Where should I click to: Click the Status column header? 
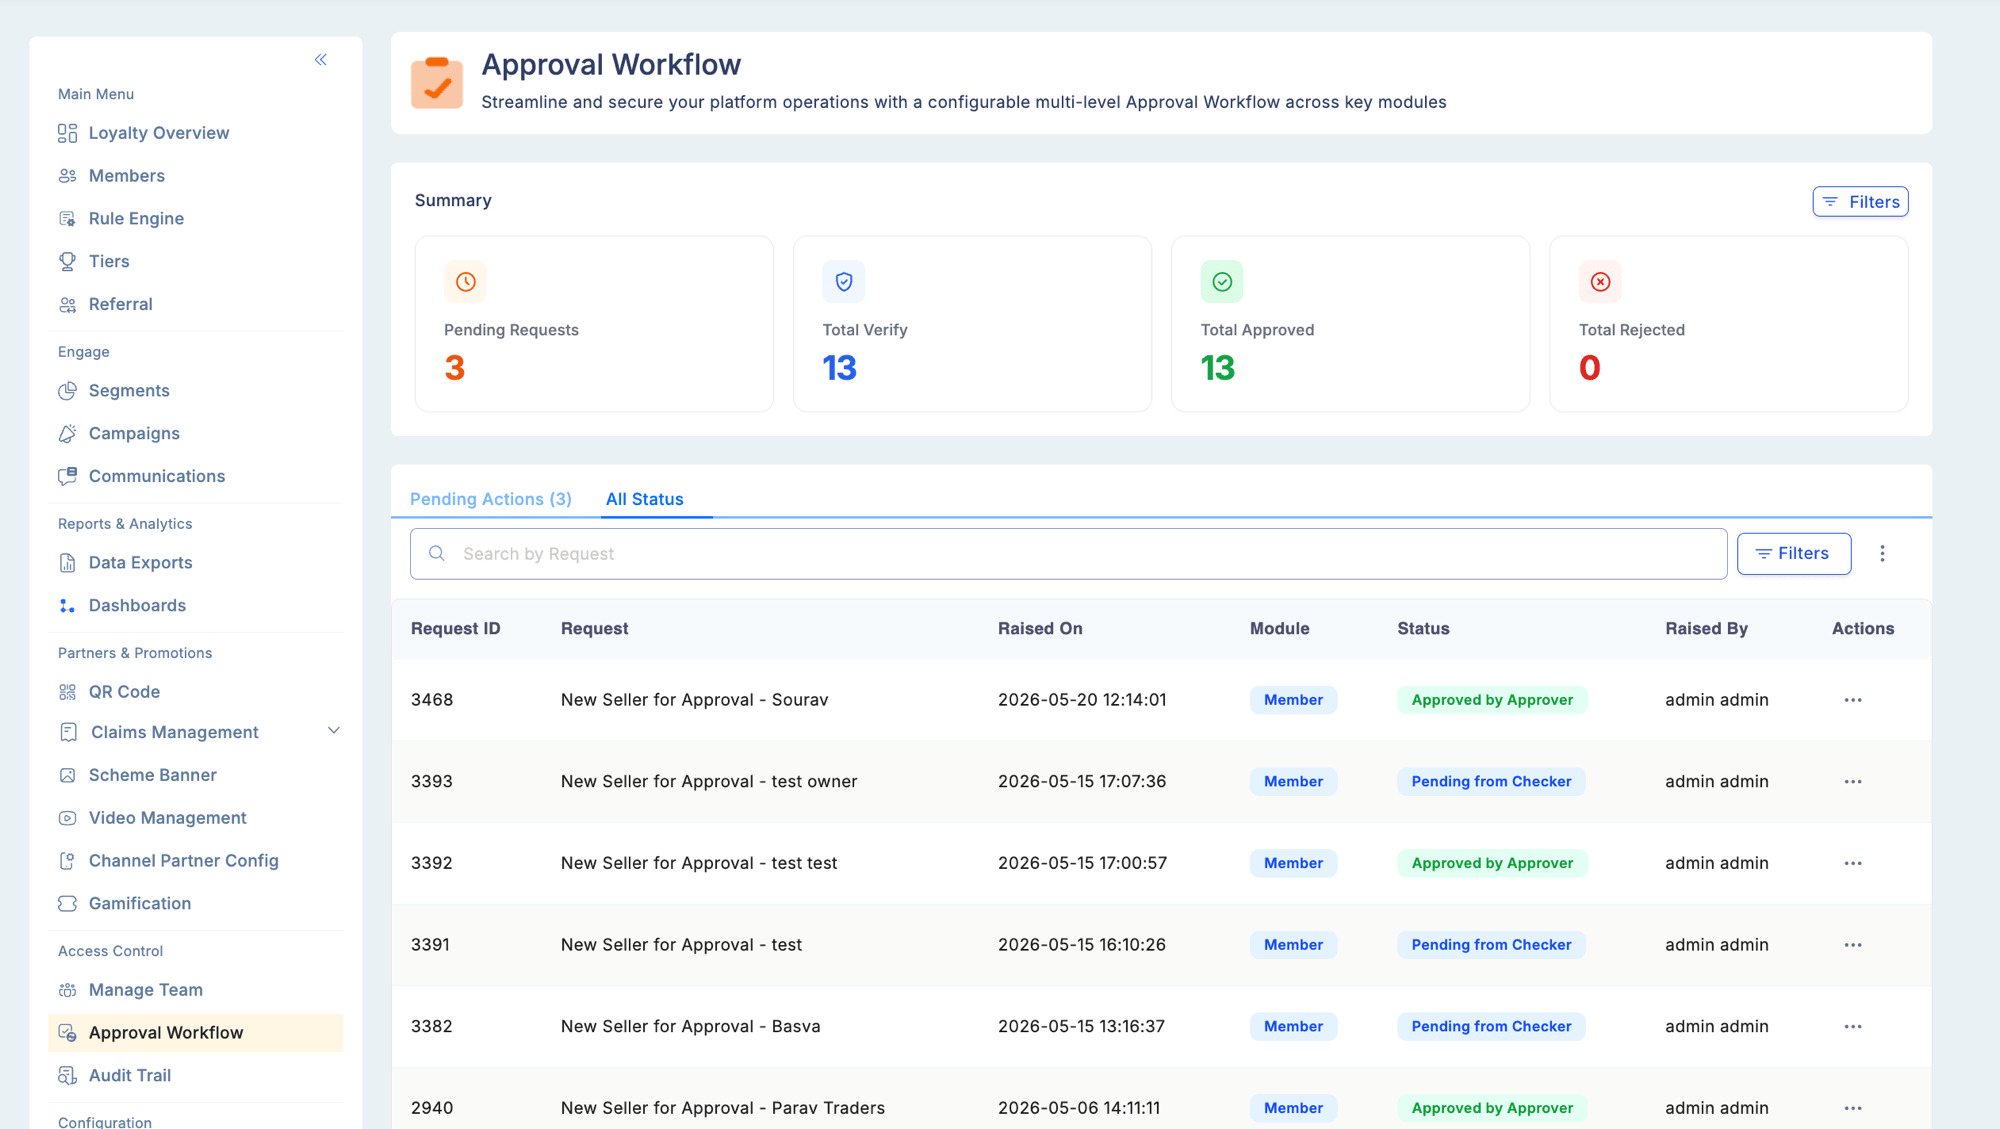(1423, 629)
